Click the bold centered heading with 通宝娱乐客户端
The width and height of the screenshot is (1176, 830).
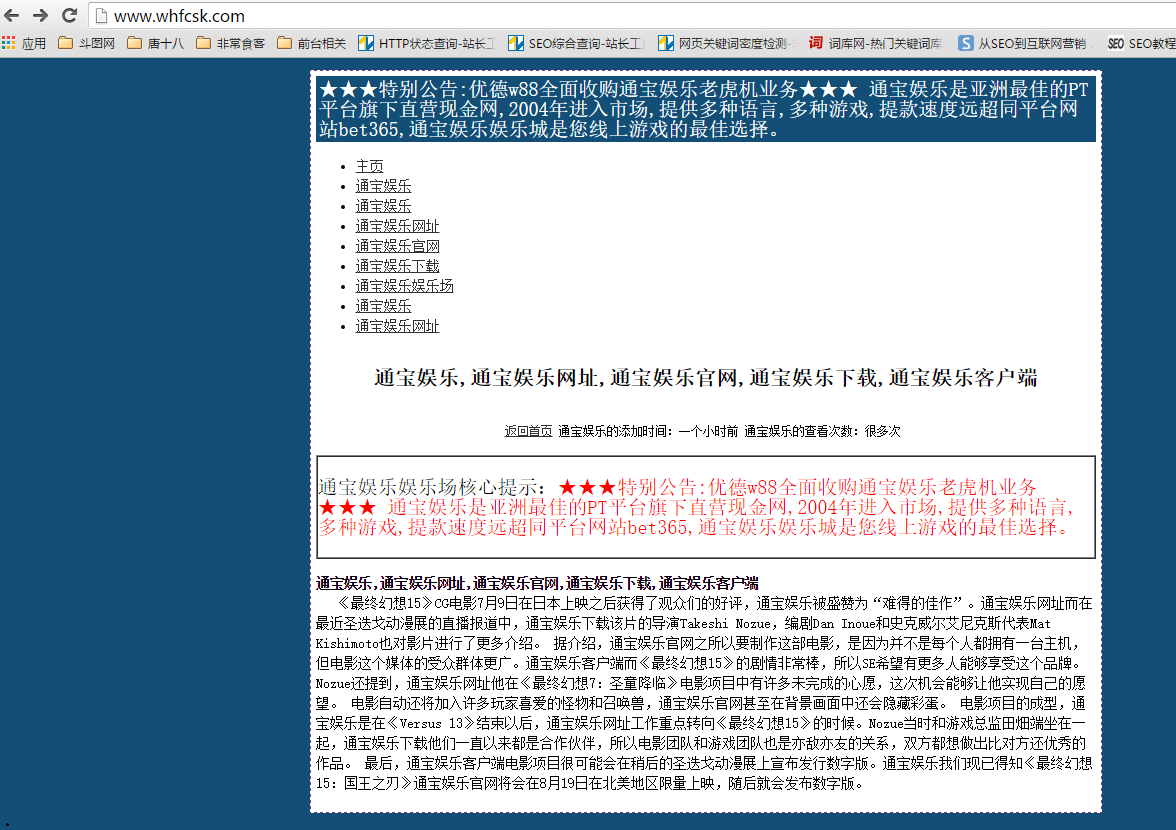[x=706, y=378]
